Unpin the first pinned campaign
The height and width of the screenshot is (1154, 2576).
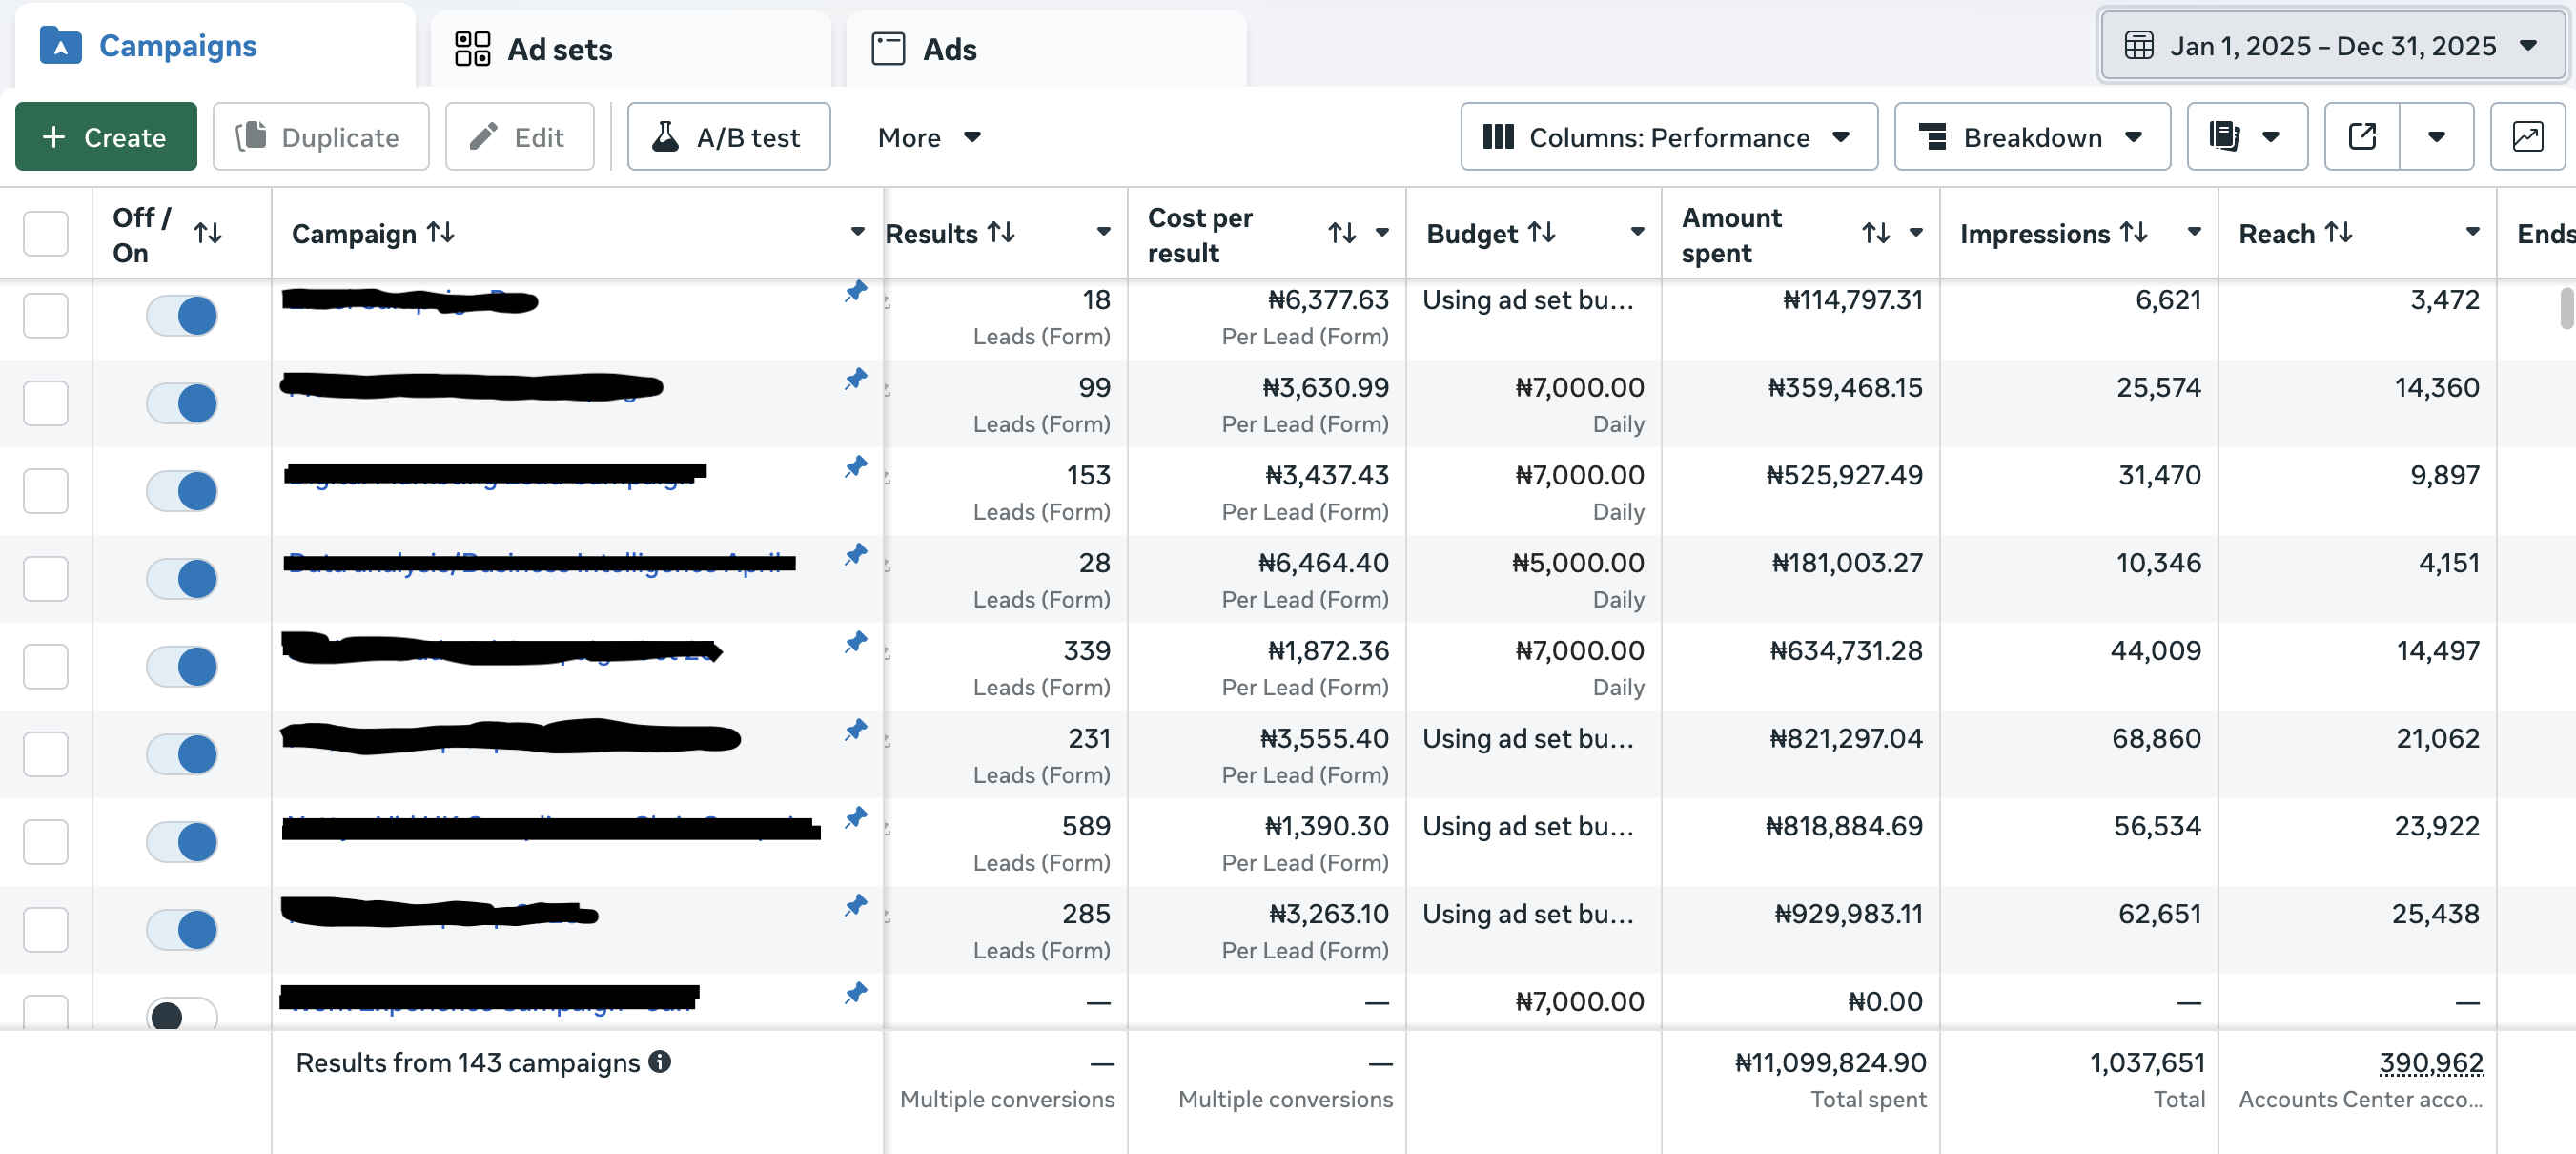tap(856, 291)
